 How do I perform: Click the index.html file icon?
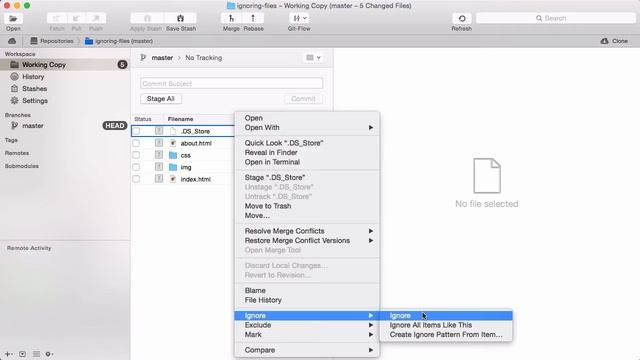click(173, 179)
